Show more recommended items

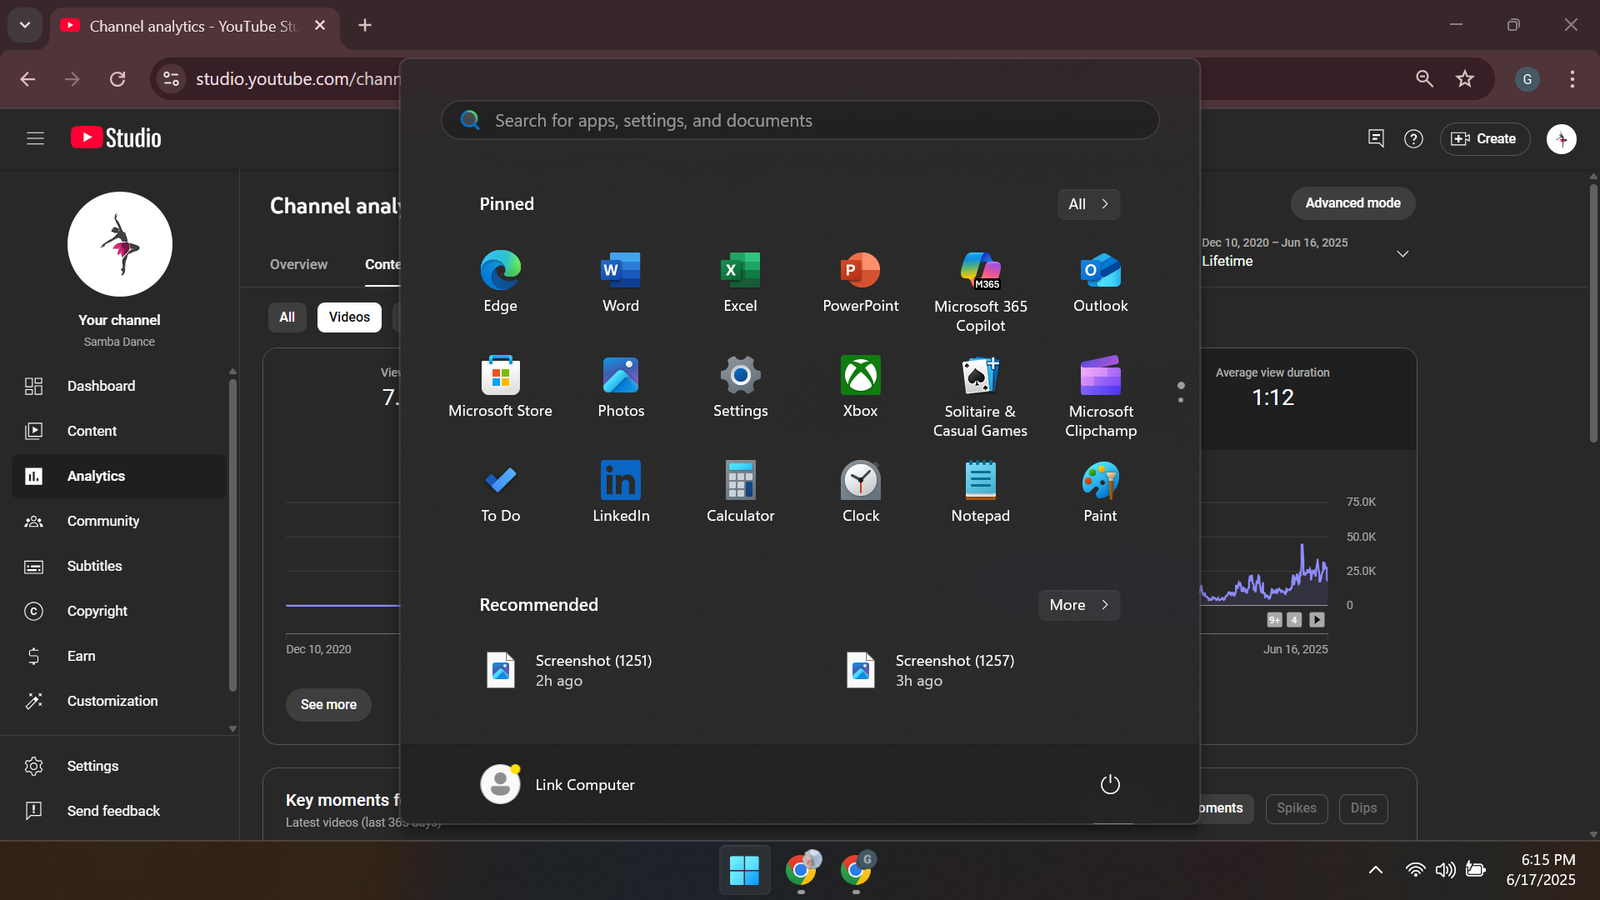click(x=1079, y=605)
